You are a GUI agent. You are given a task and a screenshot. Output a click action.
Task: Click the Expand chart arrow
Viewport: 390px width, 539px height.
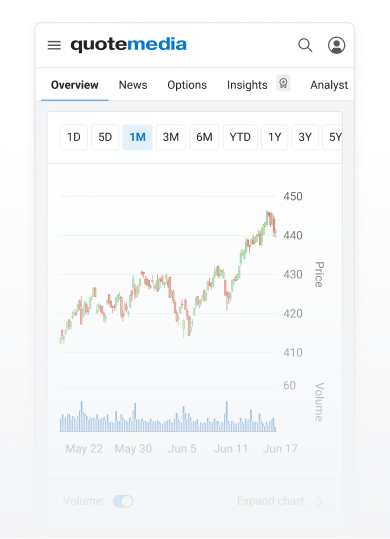coord(320,501)
